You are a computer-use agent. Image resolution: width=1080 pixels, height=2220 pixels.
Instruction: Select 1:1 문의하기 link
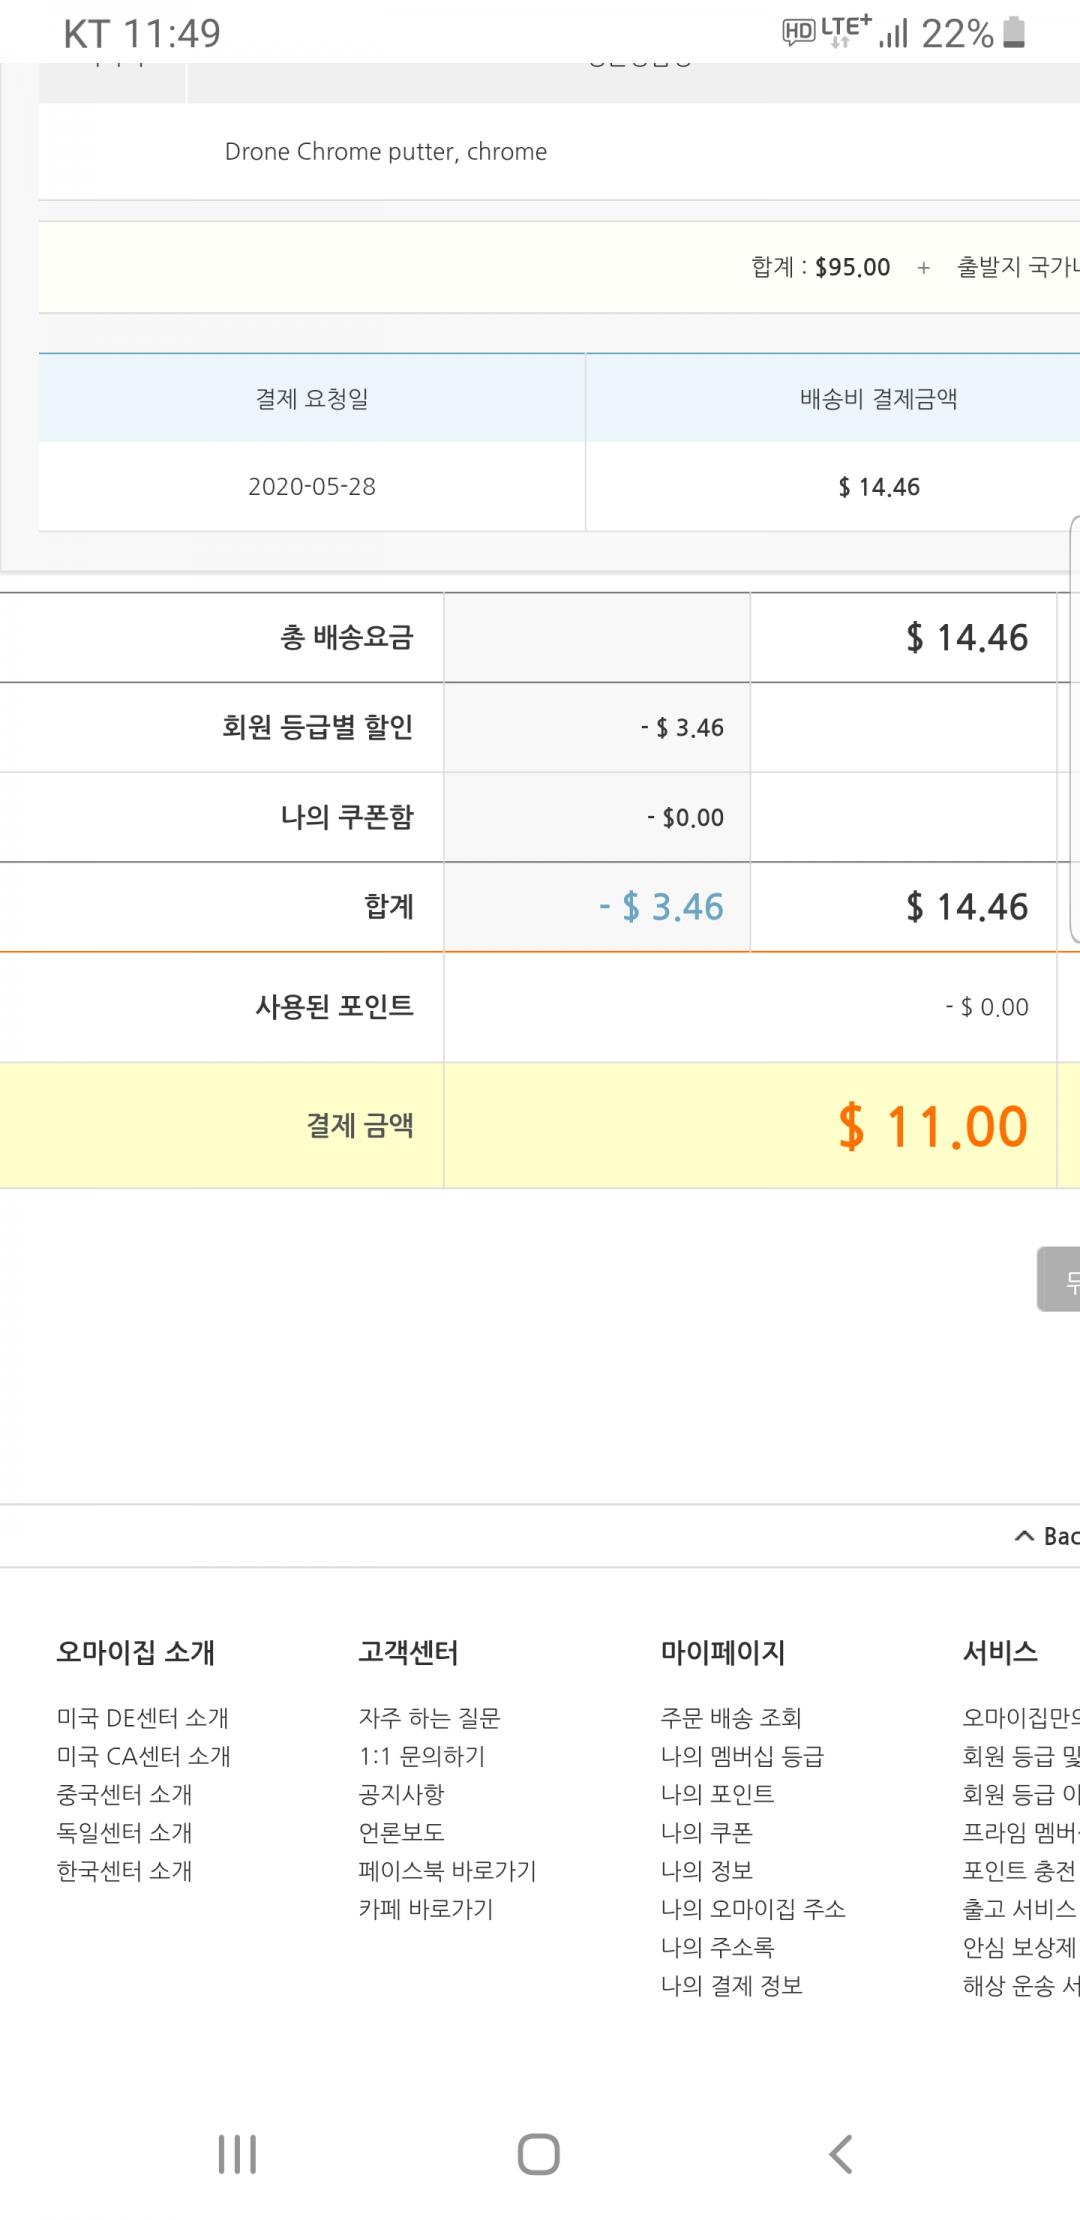pos(422,1756)
